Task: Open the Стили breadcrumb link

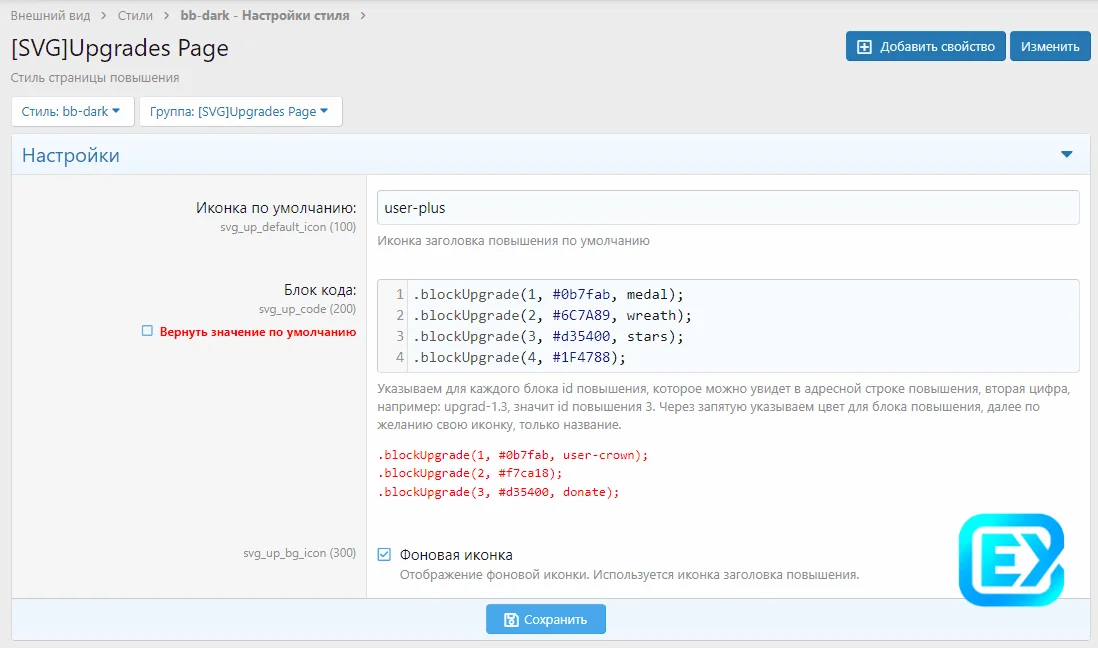Action: click(x=135, y=16)
